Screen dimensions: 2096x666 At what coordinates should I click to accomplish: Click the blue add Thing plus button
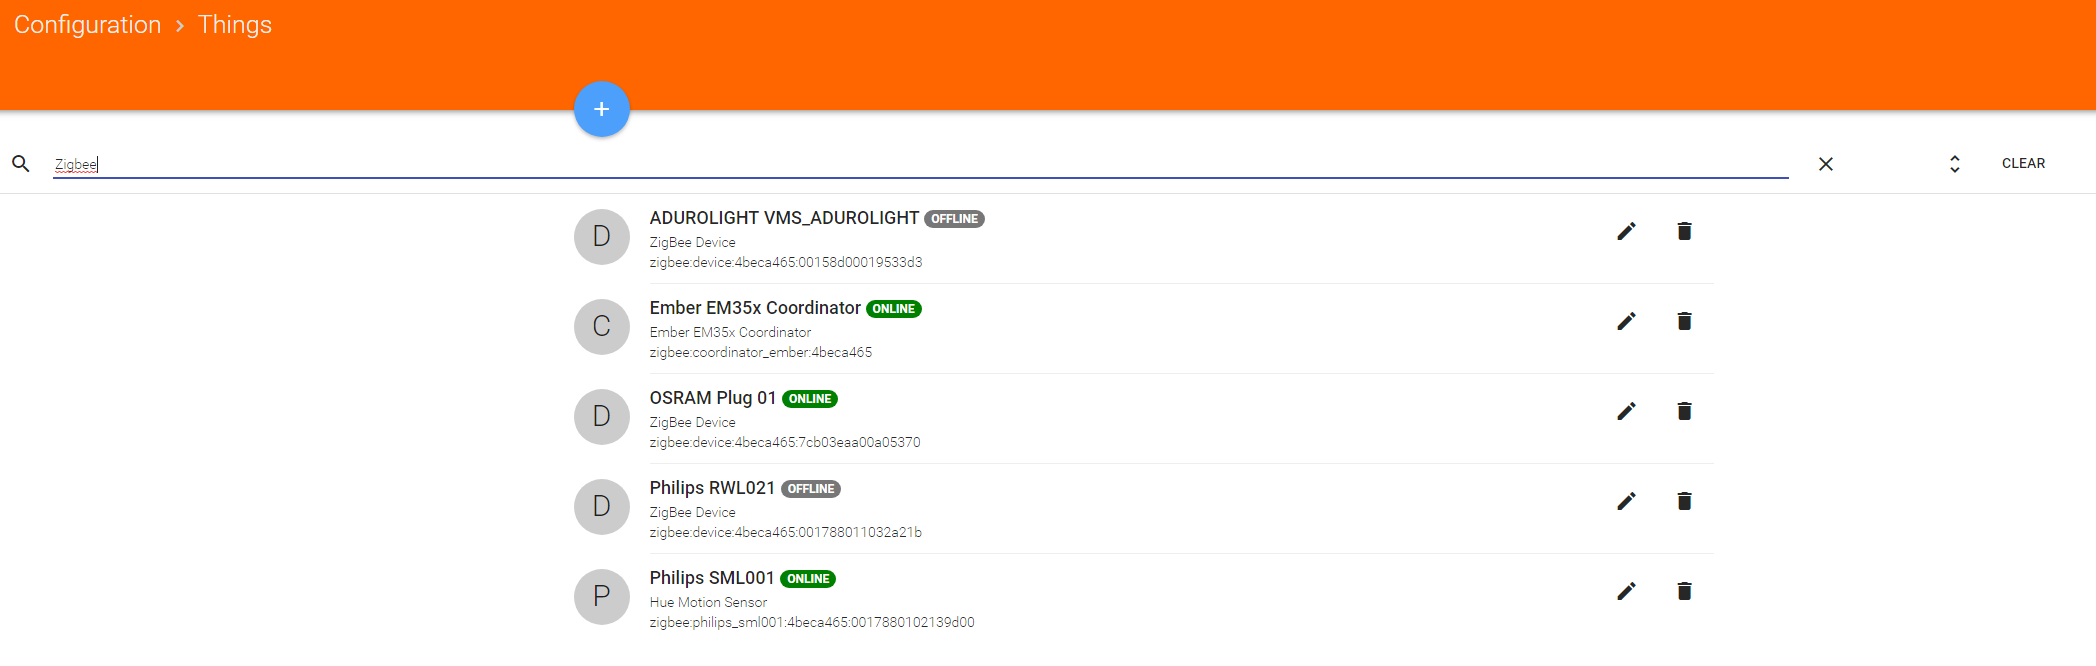(x=601, y=109)
